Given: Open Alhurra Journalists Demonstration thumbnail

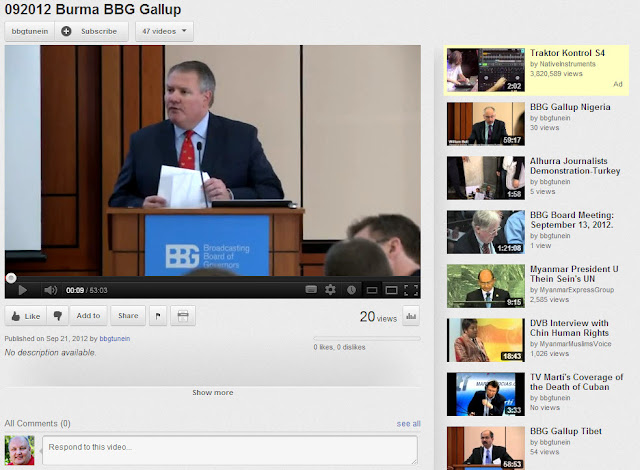Looking at the screenshot, I should (486, 178).
